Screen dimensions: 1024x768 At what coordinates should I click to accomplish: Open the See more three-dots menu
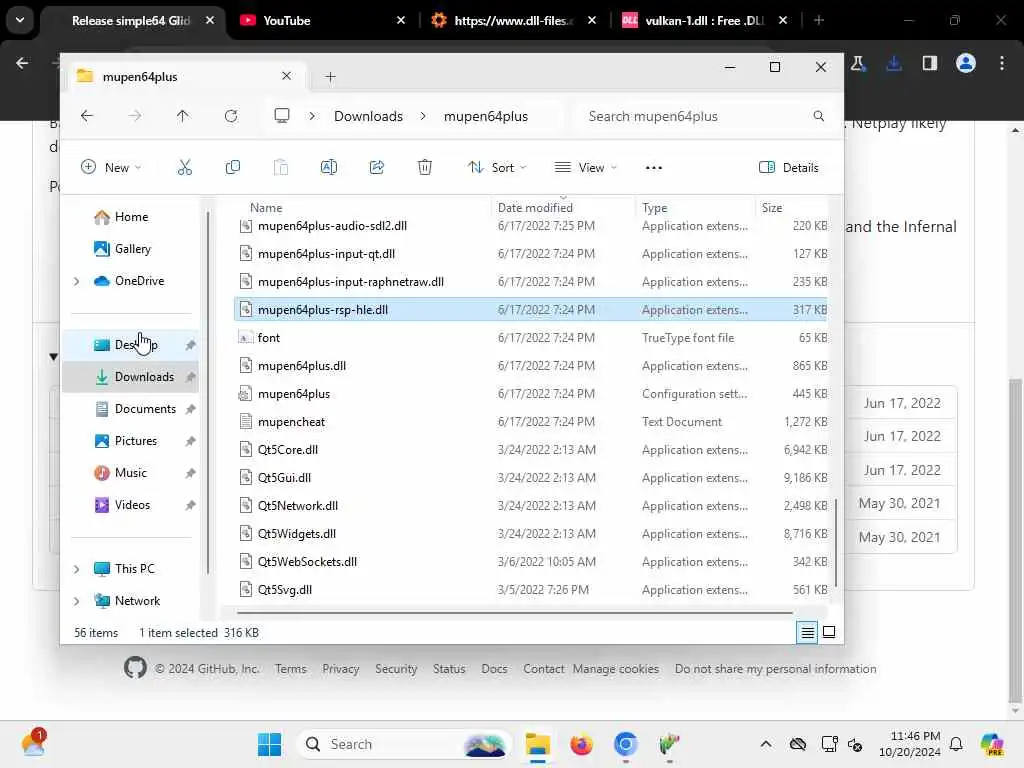(654, 168)
